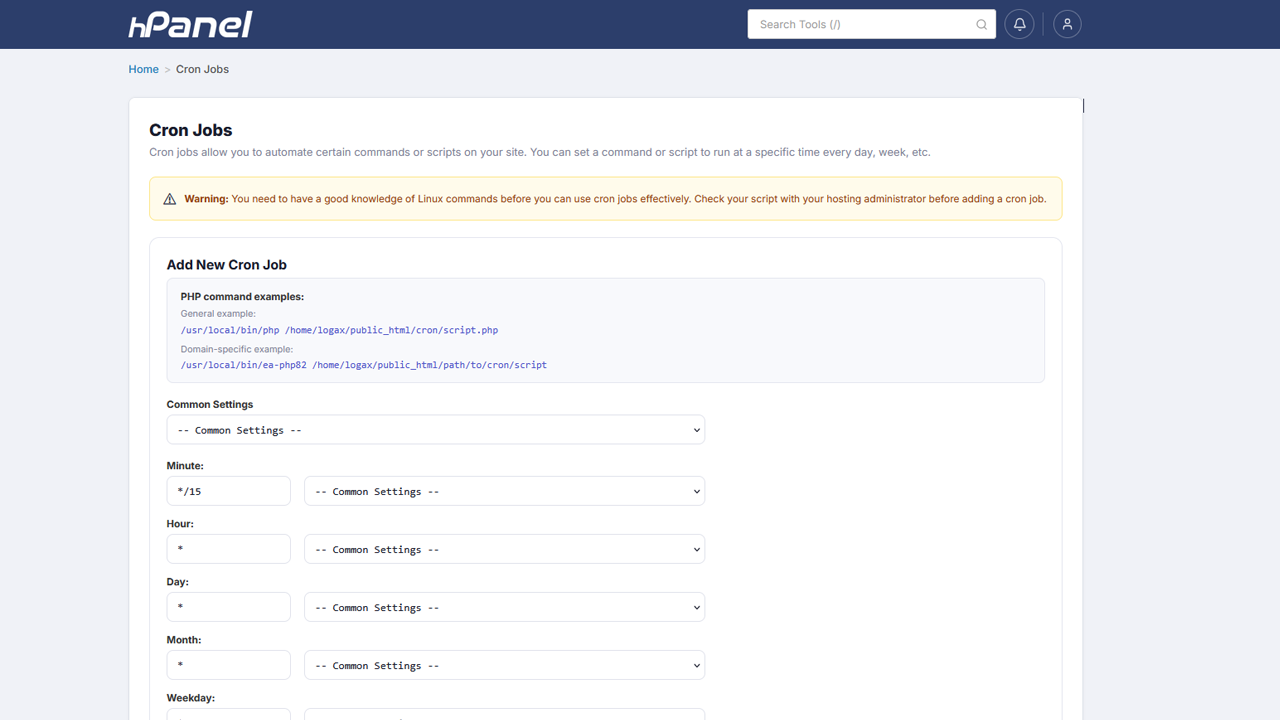Viewport: 1280px width, 720px height.
Task: Open the user account icon
Action: (x=1067, y=24)
